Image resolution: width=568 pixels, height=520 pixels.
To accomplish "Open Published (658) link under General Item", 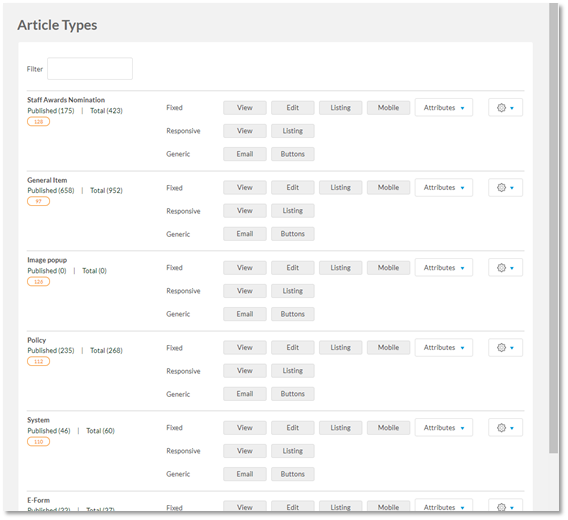I will 51,191.
